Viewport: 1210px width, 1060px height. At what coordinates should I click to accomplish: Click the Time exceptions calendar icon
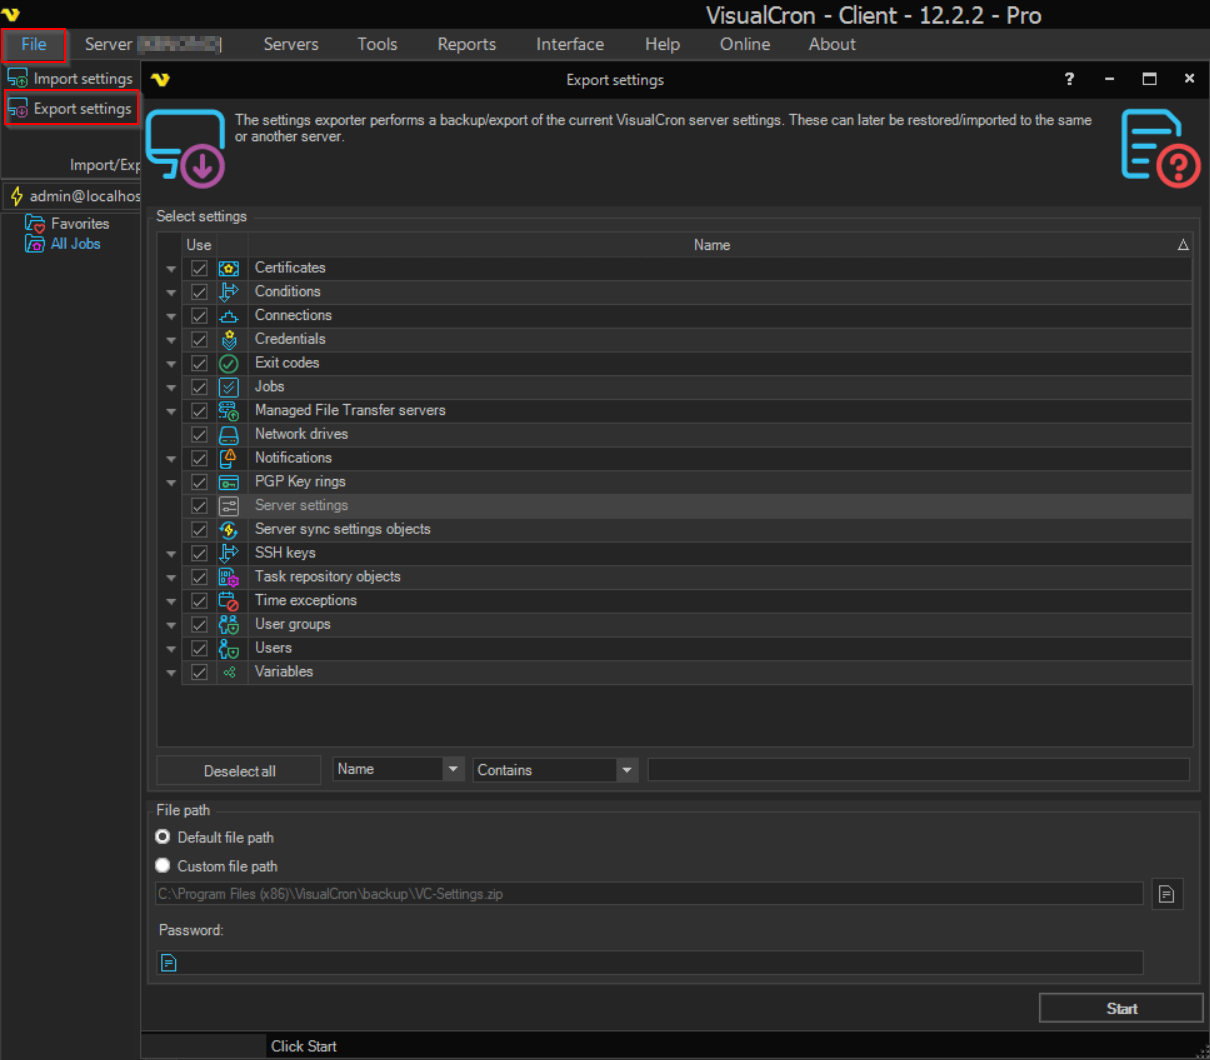pos(229,601)
